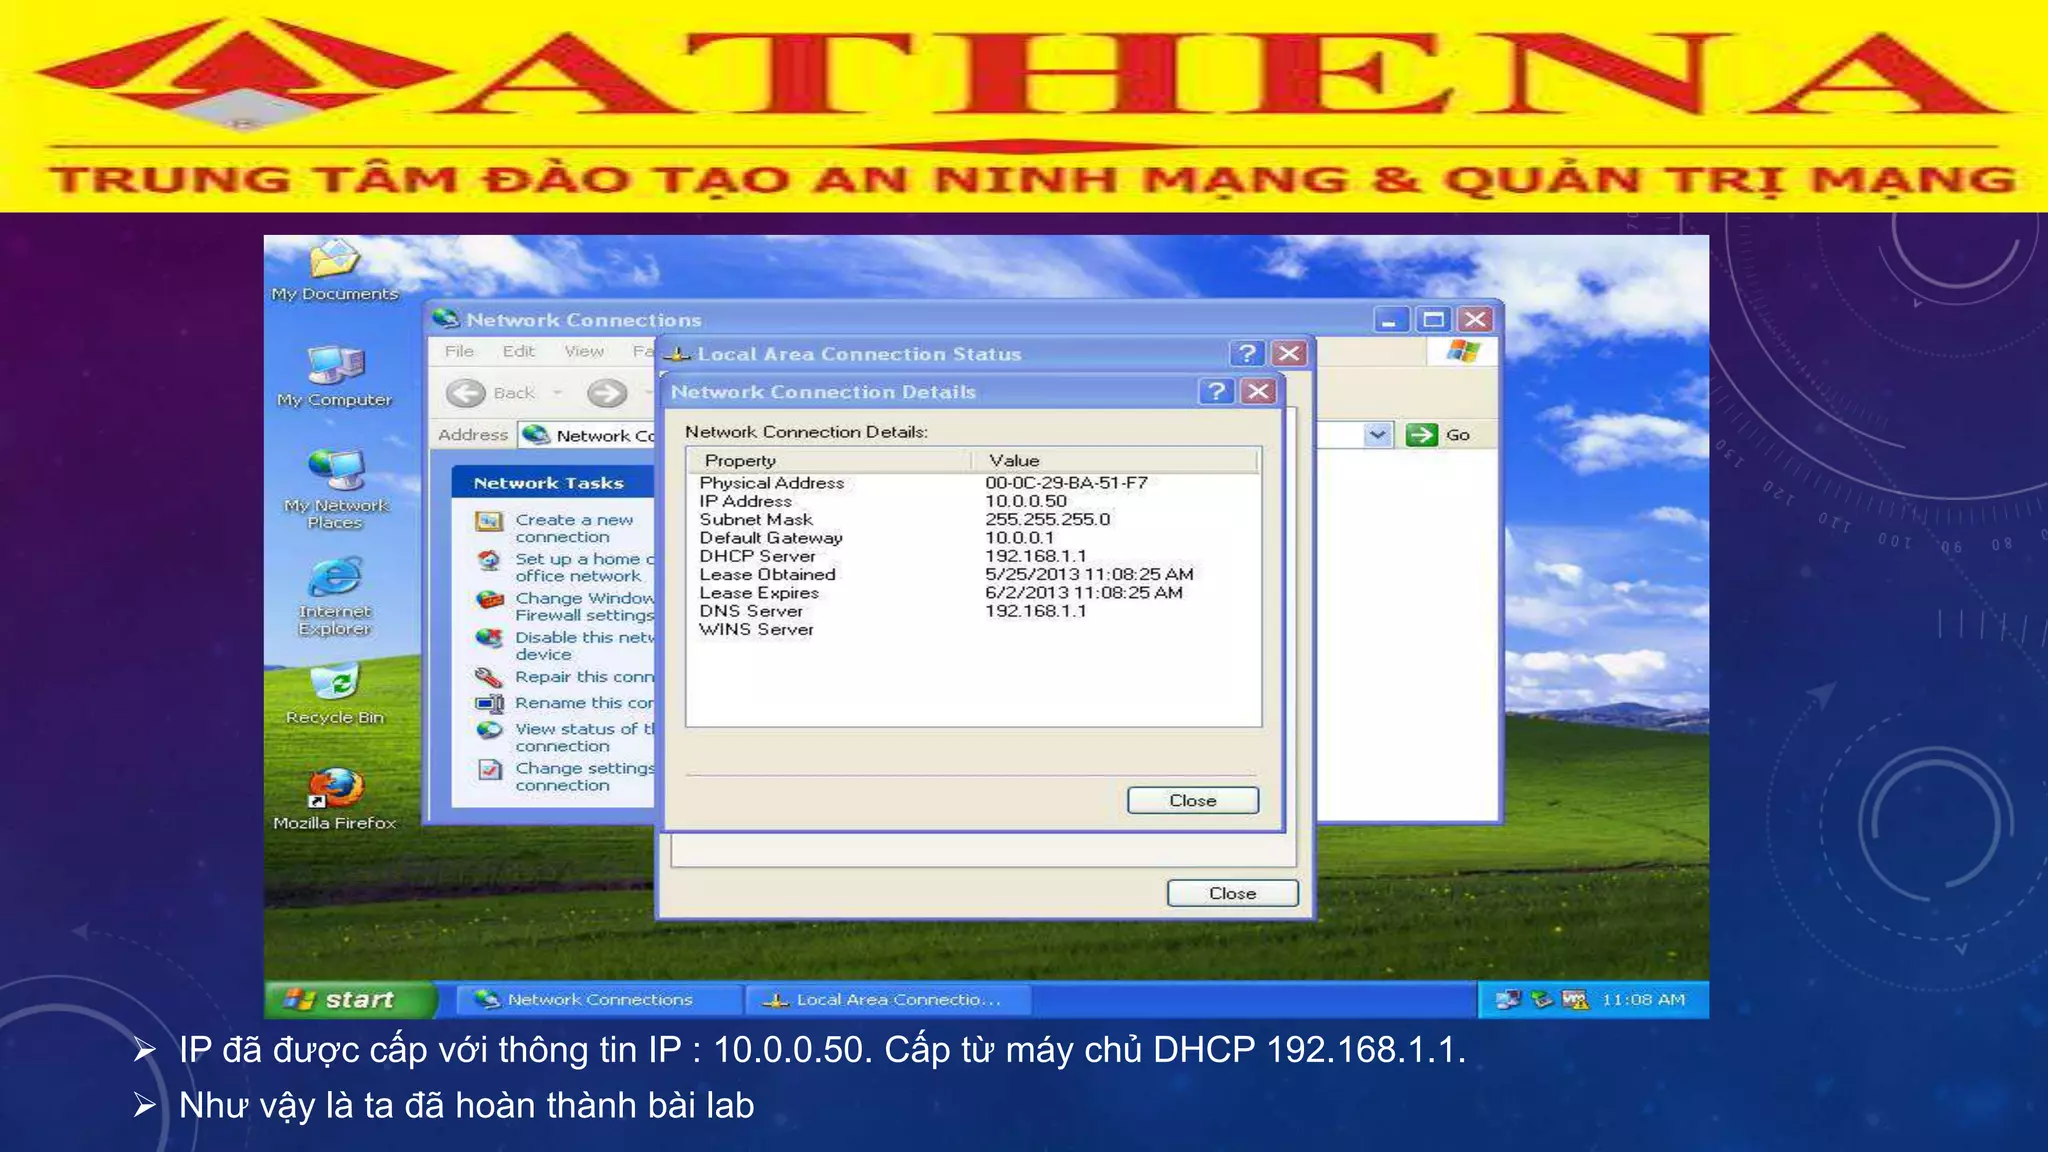Click Change Windows Firewall settings link
Screen dimensions: 2048x1152
pyautogui.click(x=584, y=606)
